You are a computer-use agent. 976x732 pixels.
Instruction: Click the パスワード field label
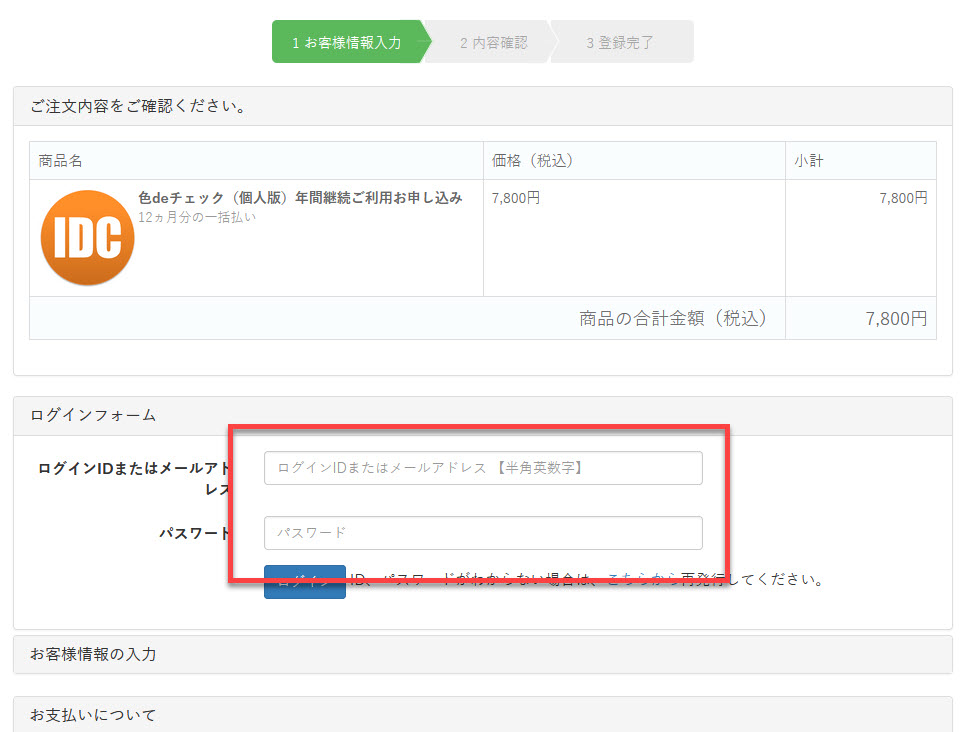(x=194, y=533)
